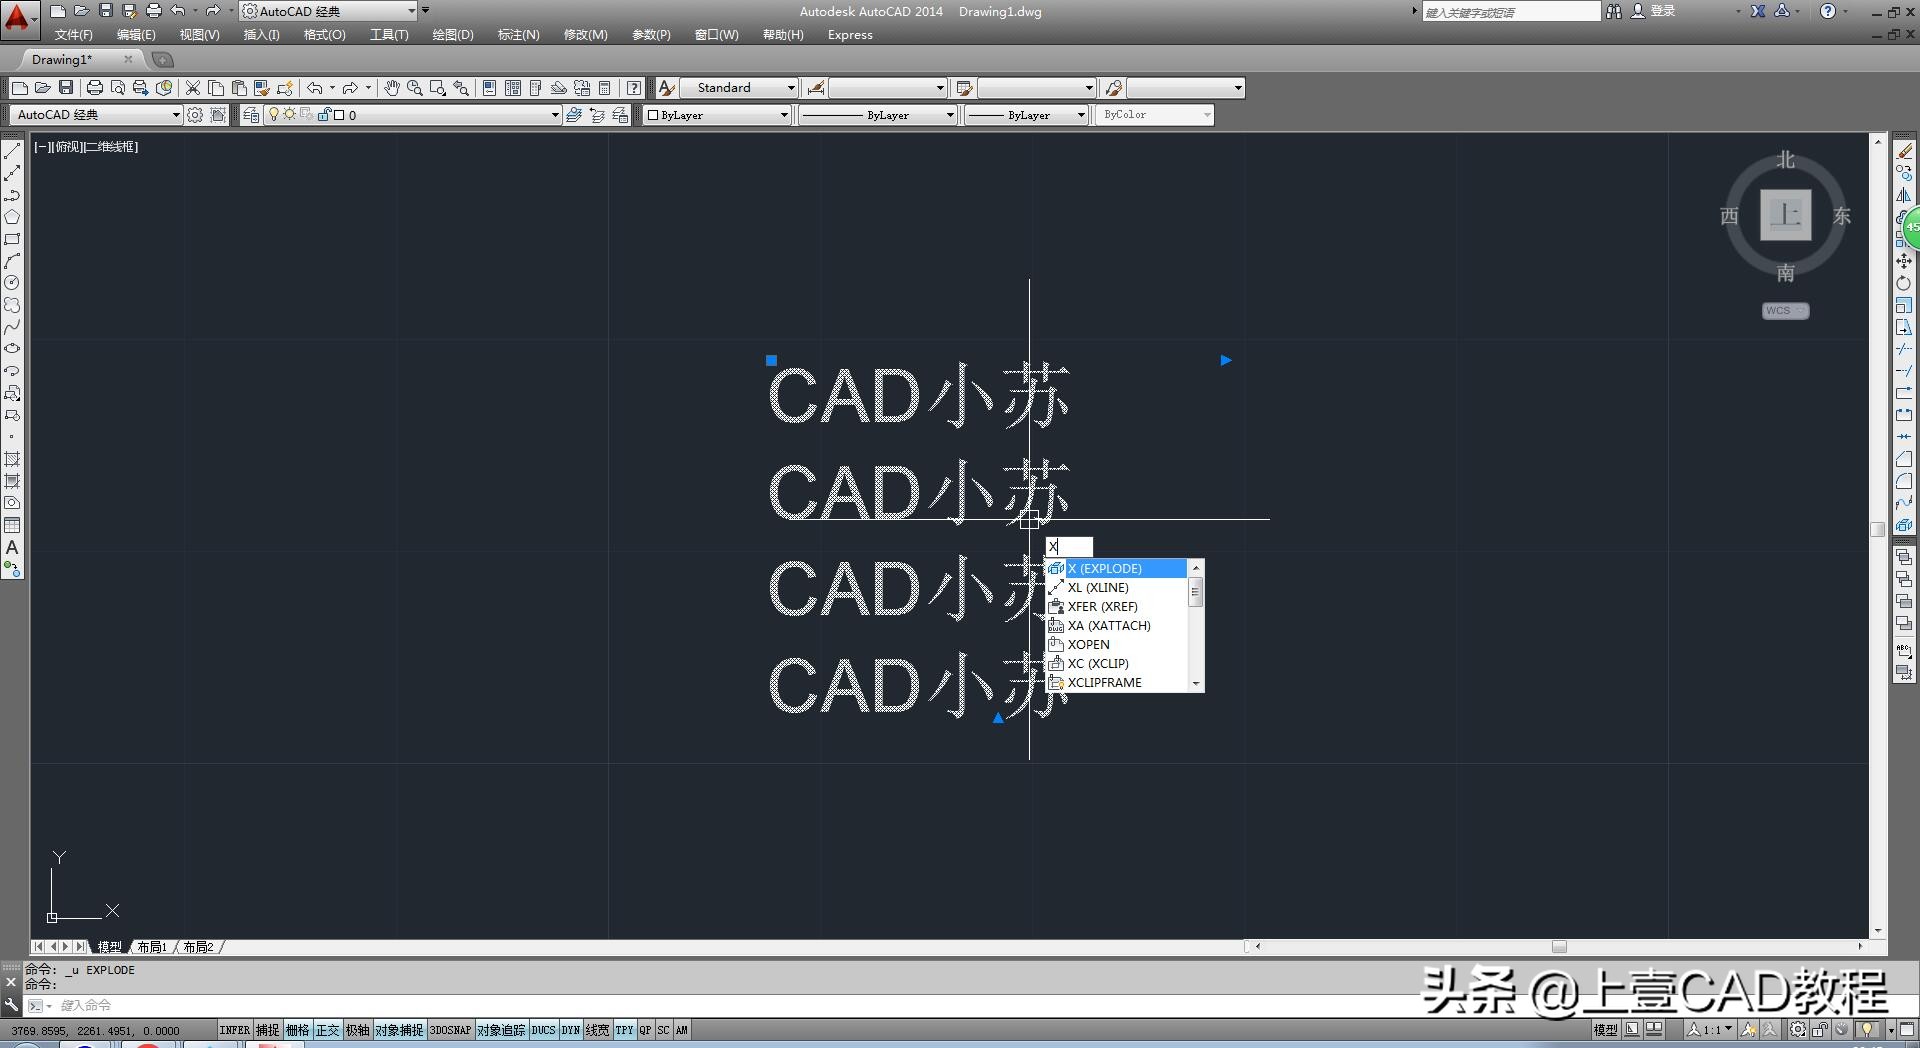Click the Plot (print) icon in toolbar

[94, 88]
